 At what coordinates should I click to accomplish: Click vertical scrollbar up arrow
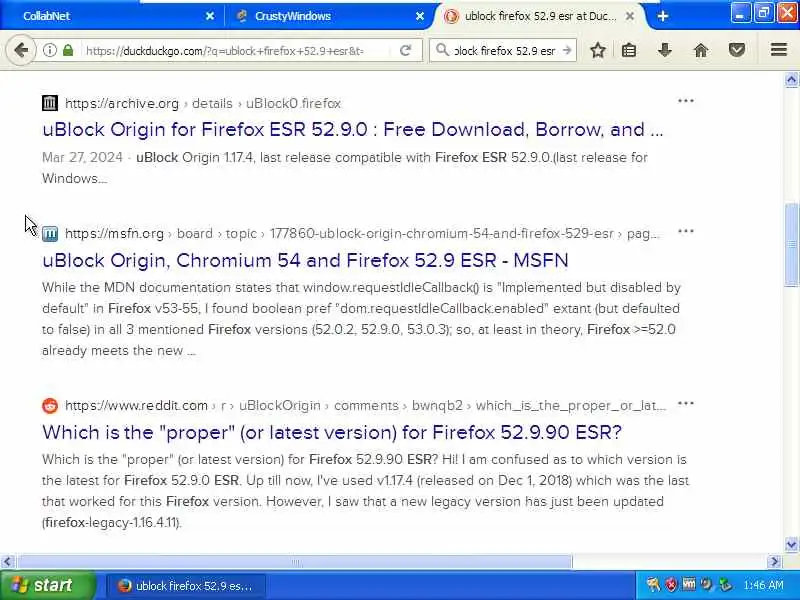click(x=791, y=80)
